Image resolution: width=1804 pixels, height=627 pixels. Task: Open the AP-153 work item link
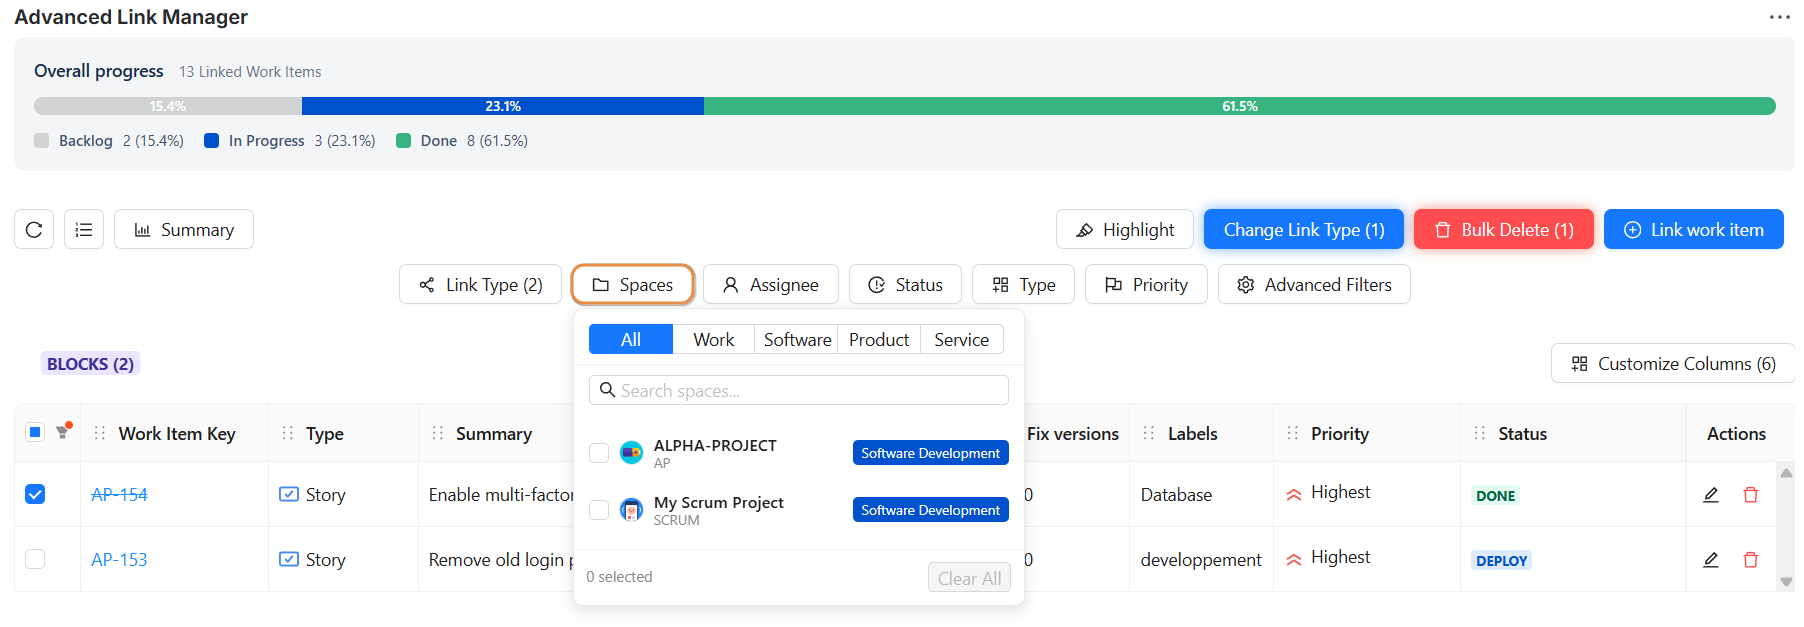pos(119,559)
